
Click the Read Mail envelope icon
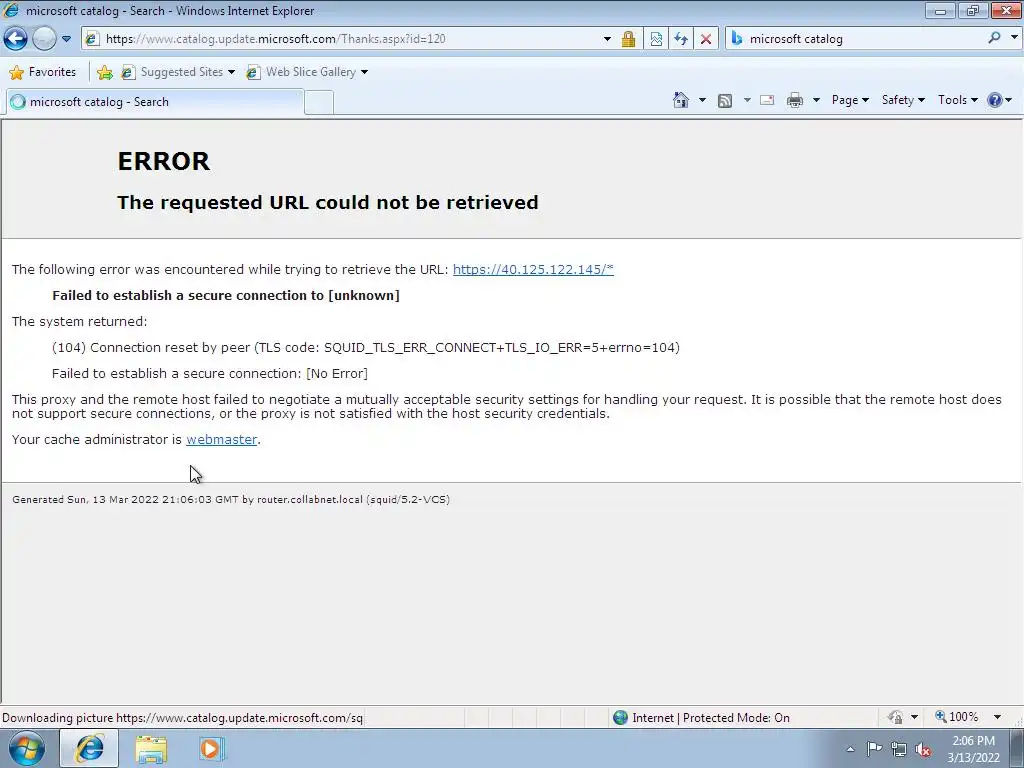(x=767, y=100)
